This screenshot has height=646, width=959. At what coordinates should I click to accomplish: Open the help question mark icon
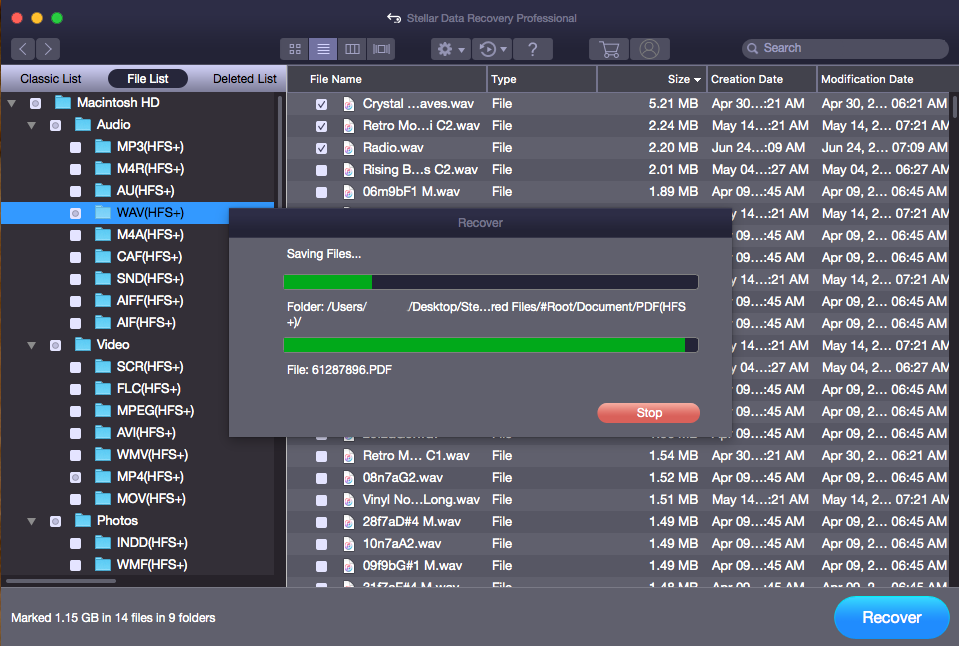533,48
